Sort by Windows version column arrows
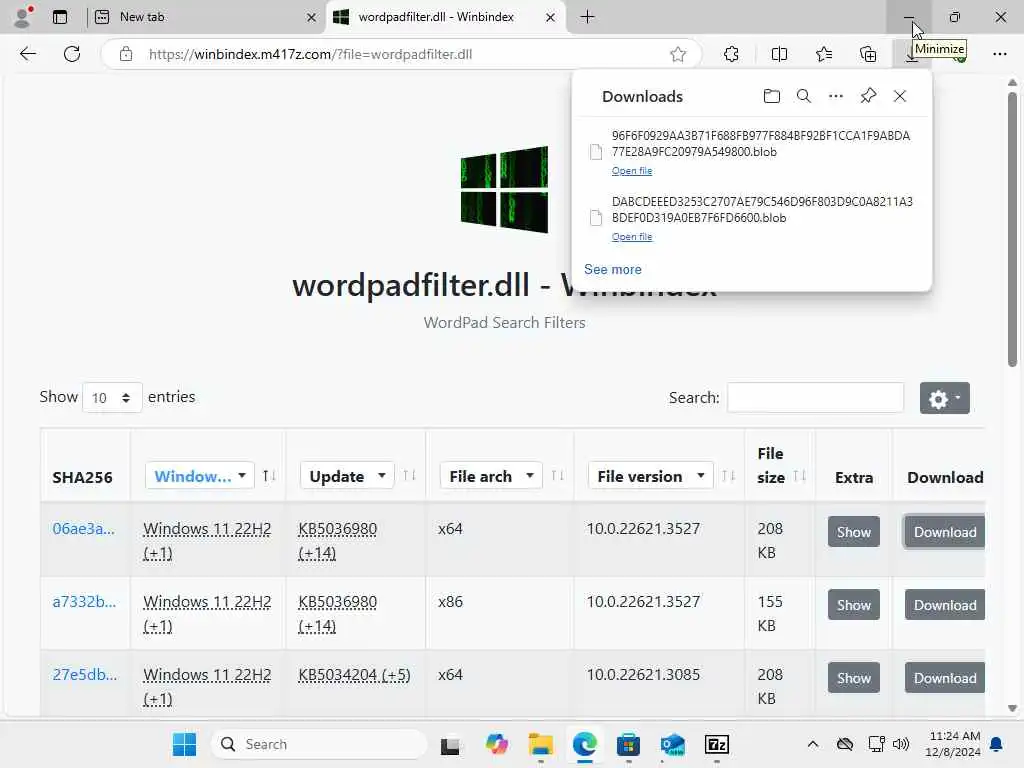Screen dimensions: 1024x768 pyautogui.click(x=269, y=476)
